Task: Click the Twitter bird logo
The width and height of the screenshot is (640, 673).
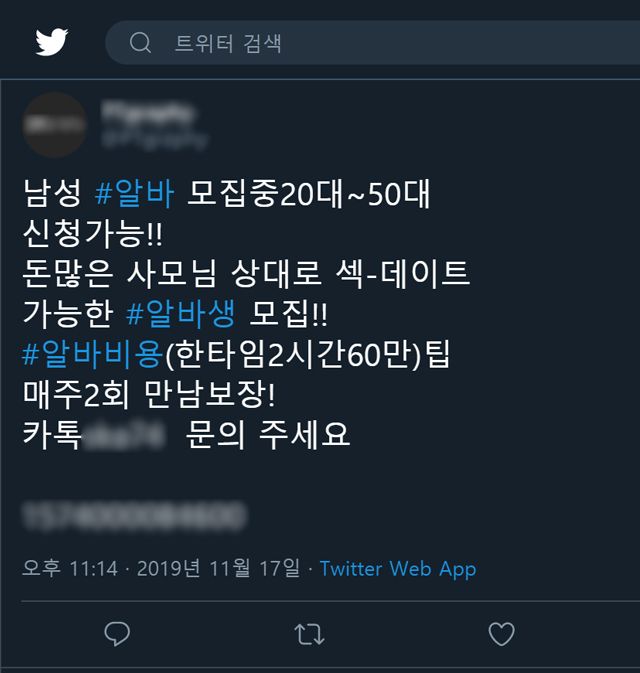Action: pyautogui.click(x=52, y=42)
